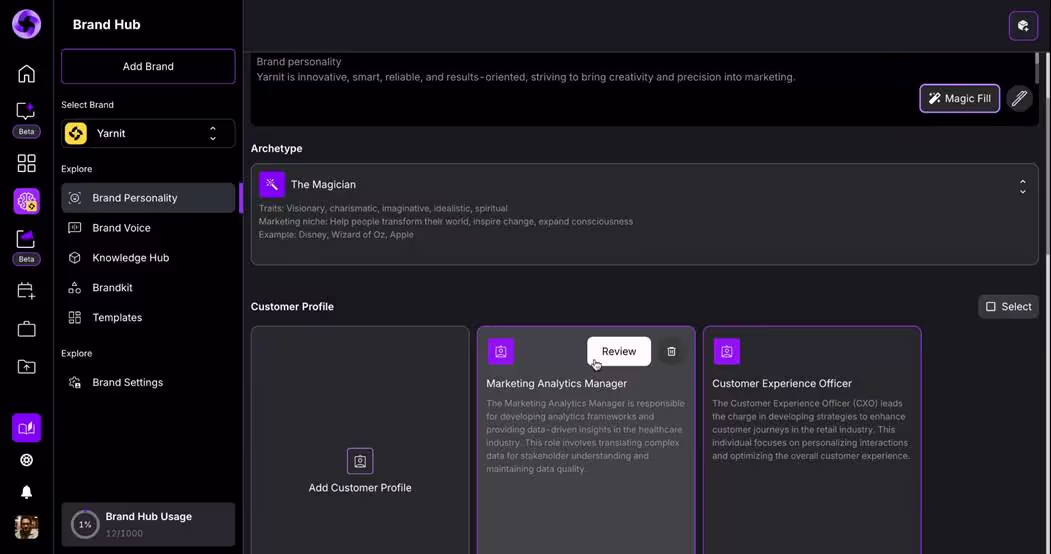The height and width of the screenshot is (554, 1051).
Task: Expand the Archetype dropdown arrows
Action: 1022,187
